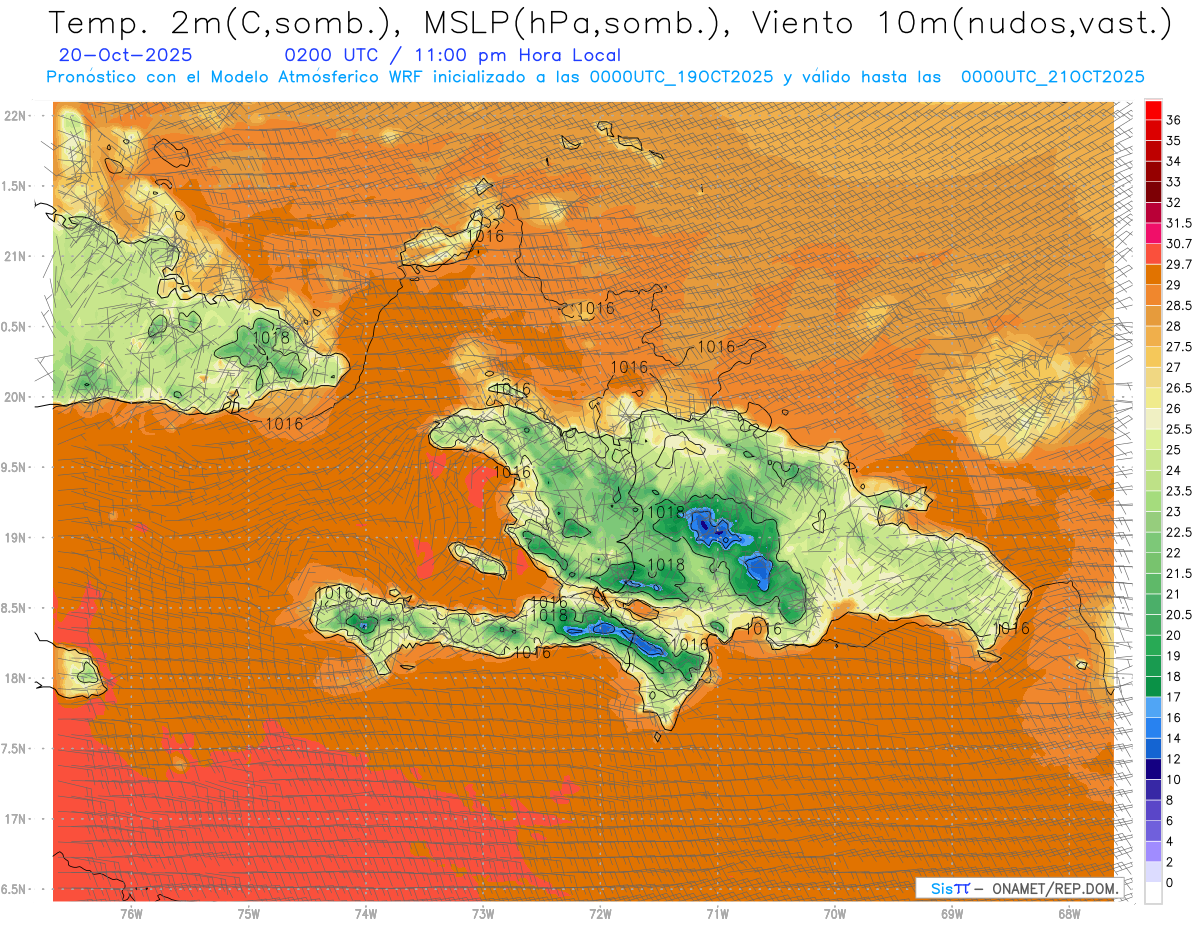The image size is (1200, 927).
Task: Click the legend value '31.5'
Action: coord(1178,223)
